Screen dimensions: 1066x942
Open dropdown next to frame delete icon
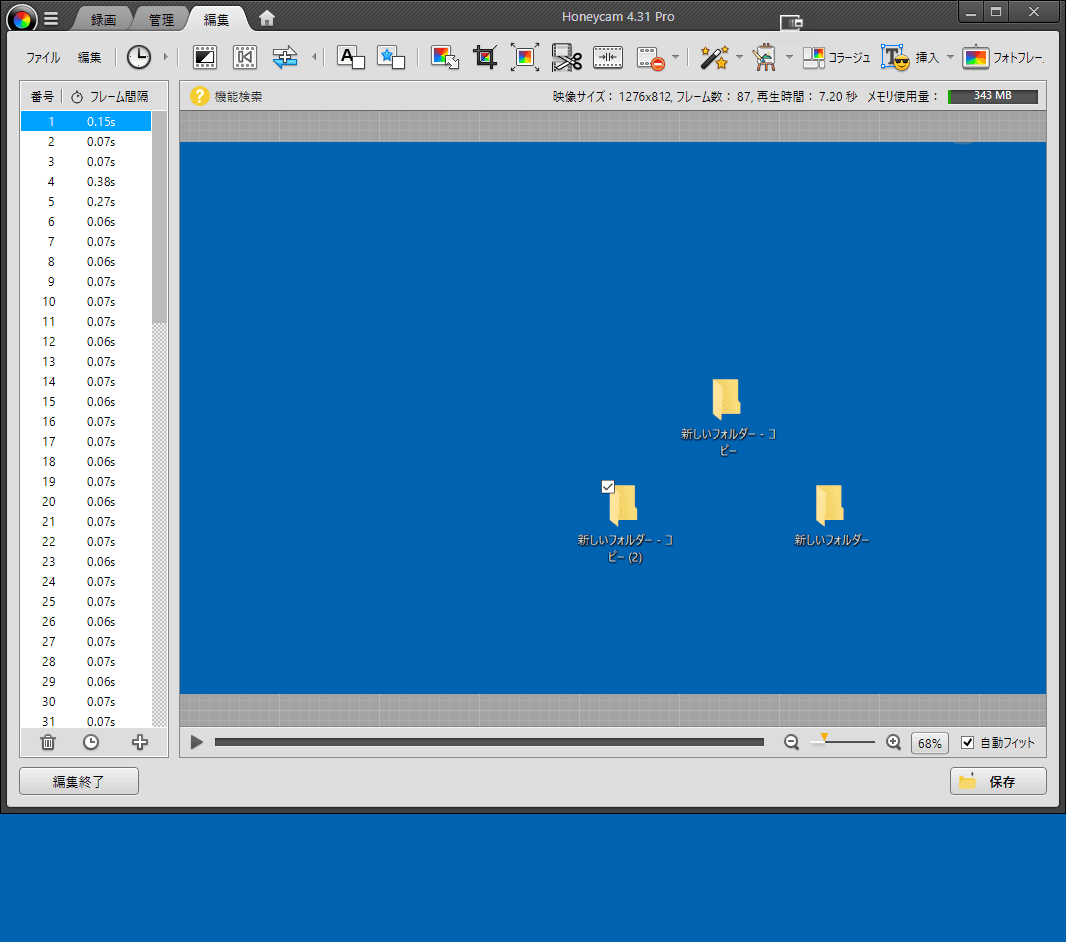coord(676,57)
